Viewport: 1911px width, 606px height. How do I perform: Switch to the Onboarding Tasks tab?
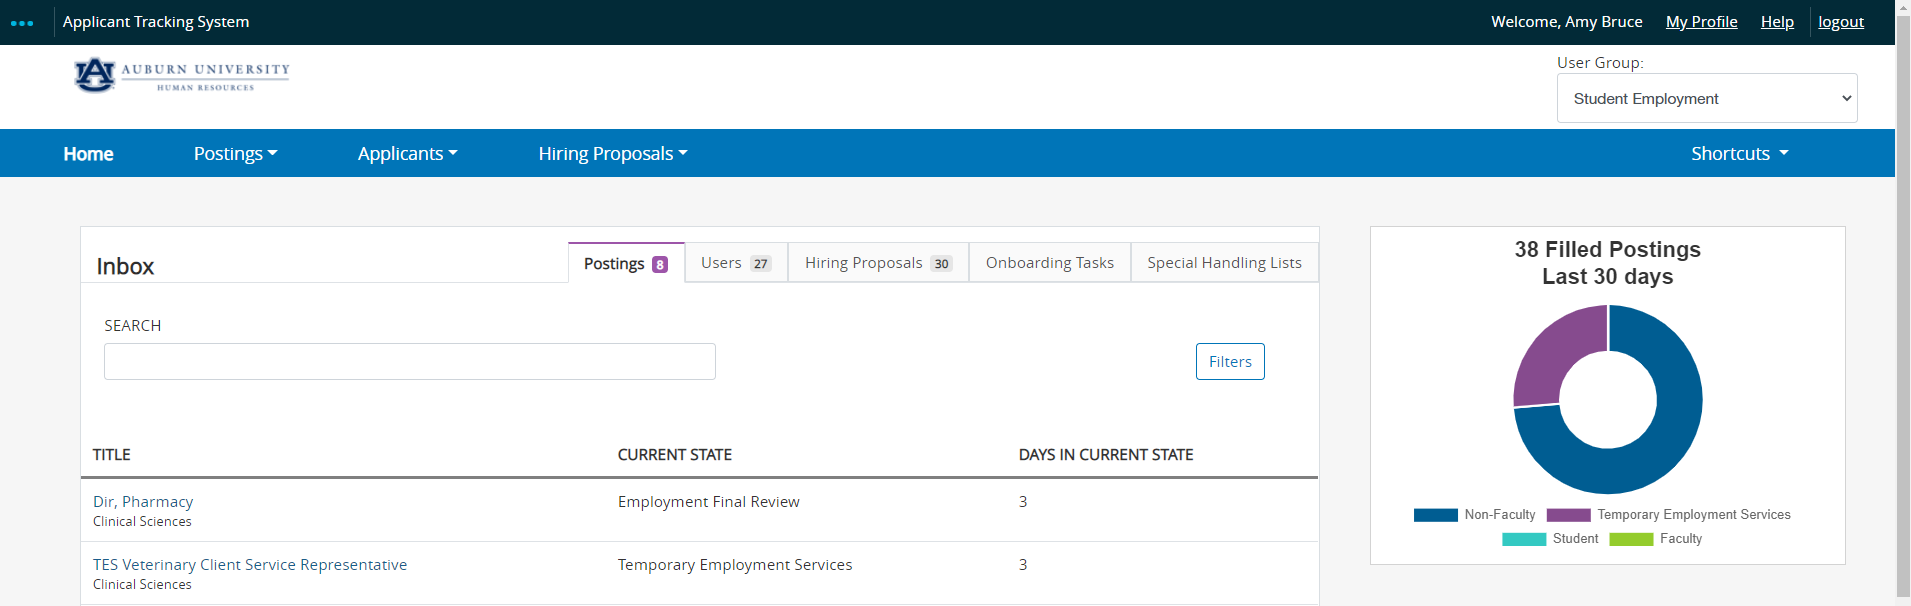tap(1049, 263)
